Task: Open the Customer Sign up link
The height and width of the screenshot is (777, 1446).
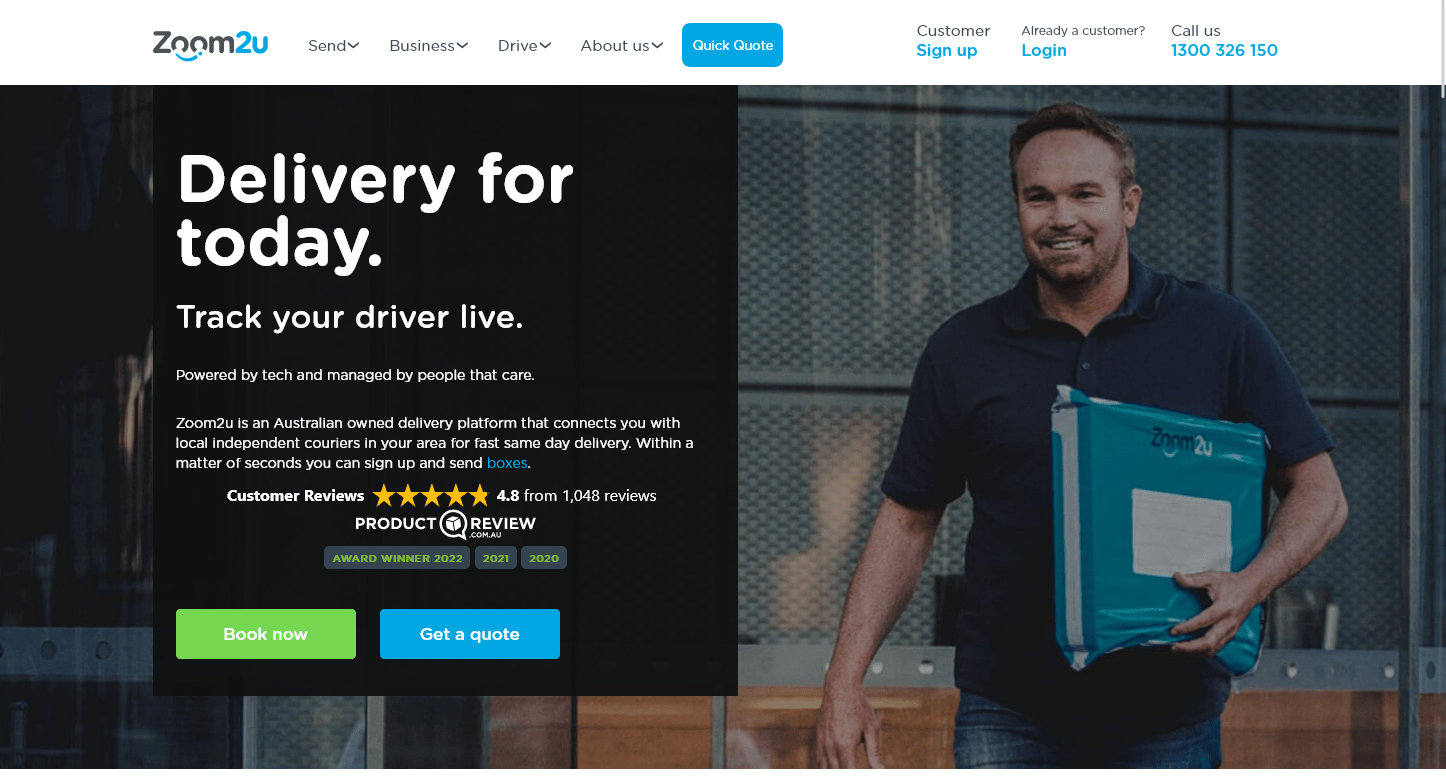Action: click(946, 50)
